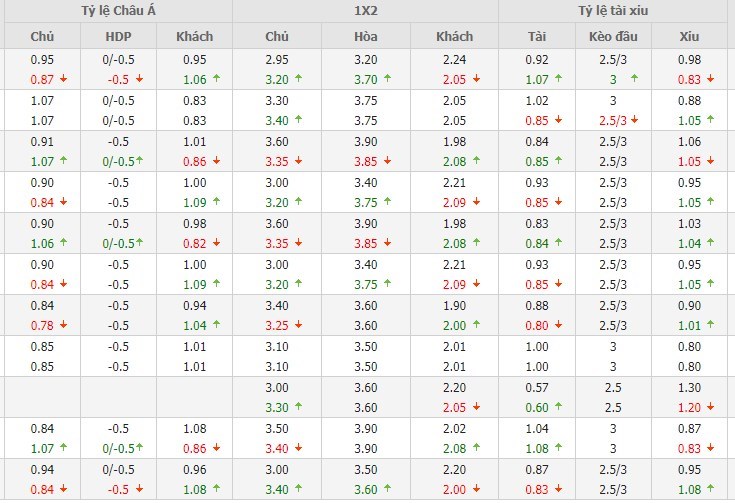Click the HDP column header
735x503 pixels.
pos(117,37)
